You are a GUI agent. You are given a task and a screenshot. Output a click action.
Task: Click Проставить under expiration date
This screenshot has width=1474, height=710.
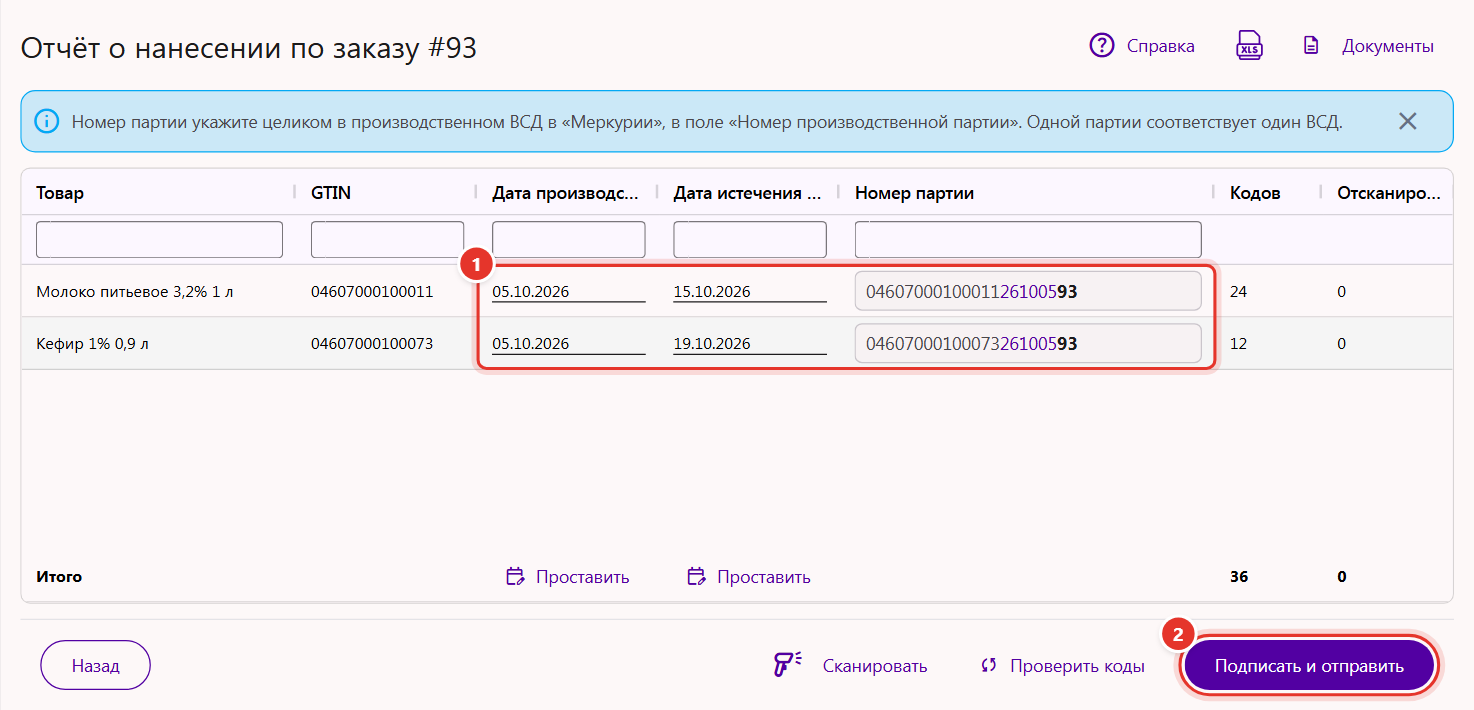click(763, 577)
